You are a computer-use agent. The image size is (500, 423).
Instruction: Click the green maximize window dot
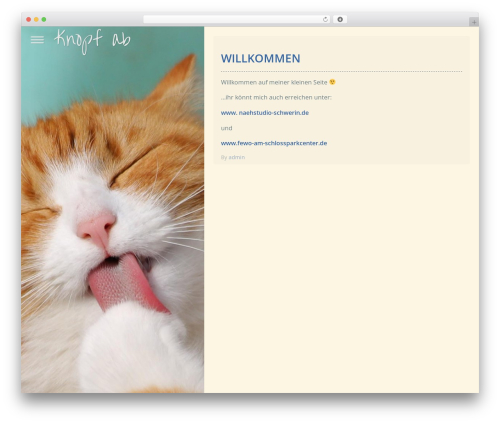point(44,19)
